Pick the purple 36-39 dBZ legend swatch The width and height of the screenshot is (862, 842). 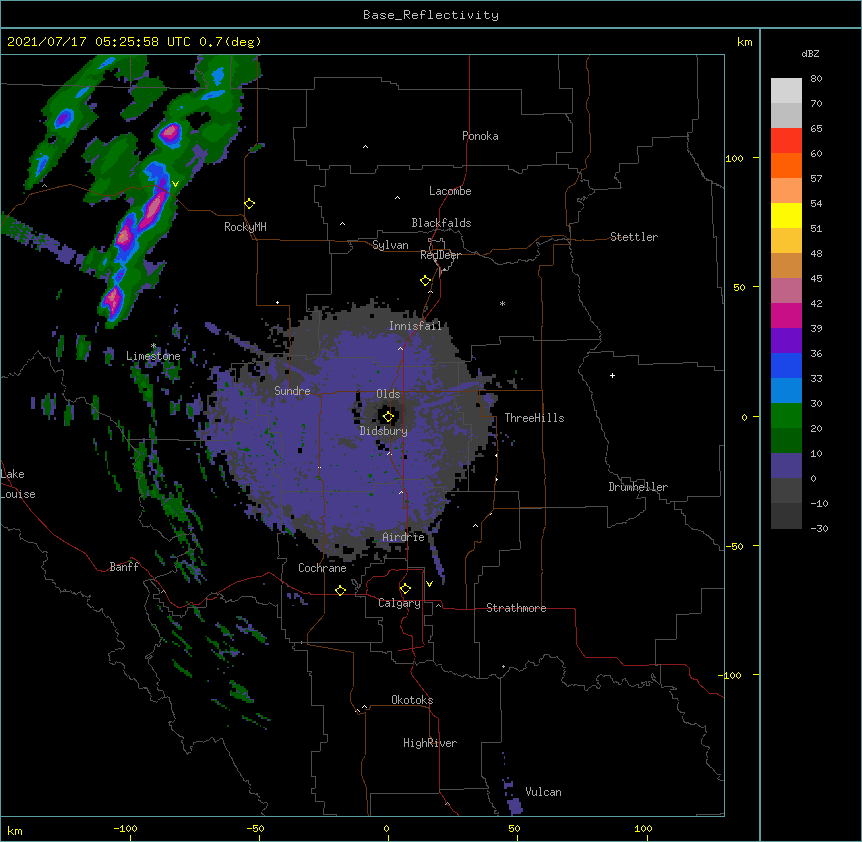[786, 340]
